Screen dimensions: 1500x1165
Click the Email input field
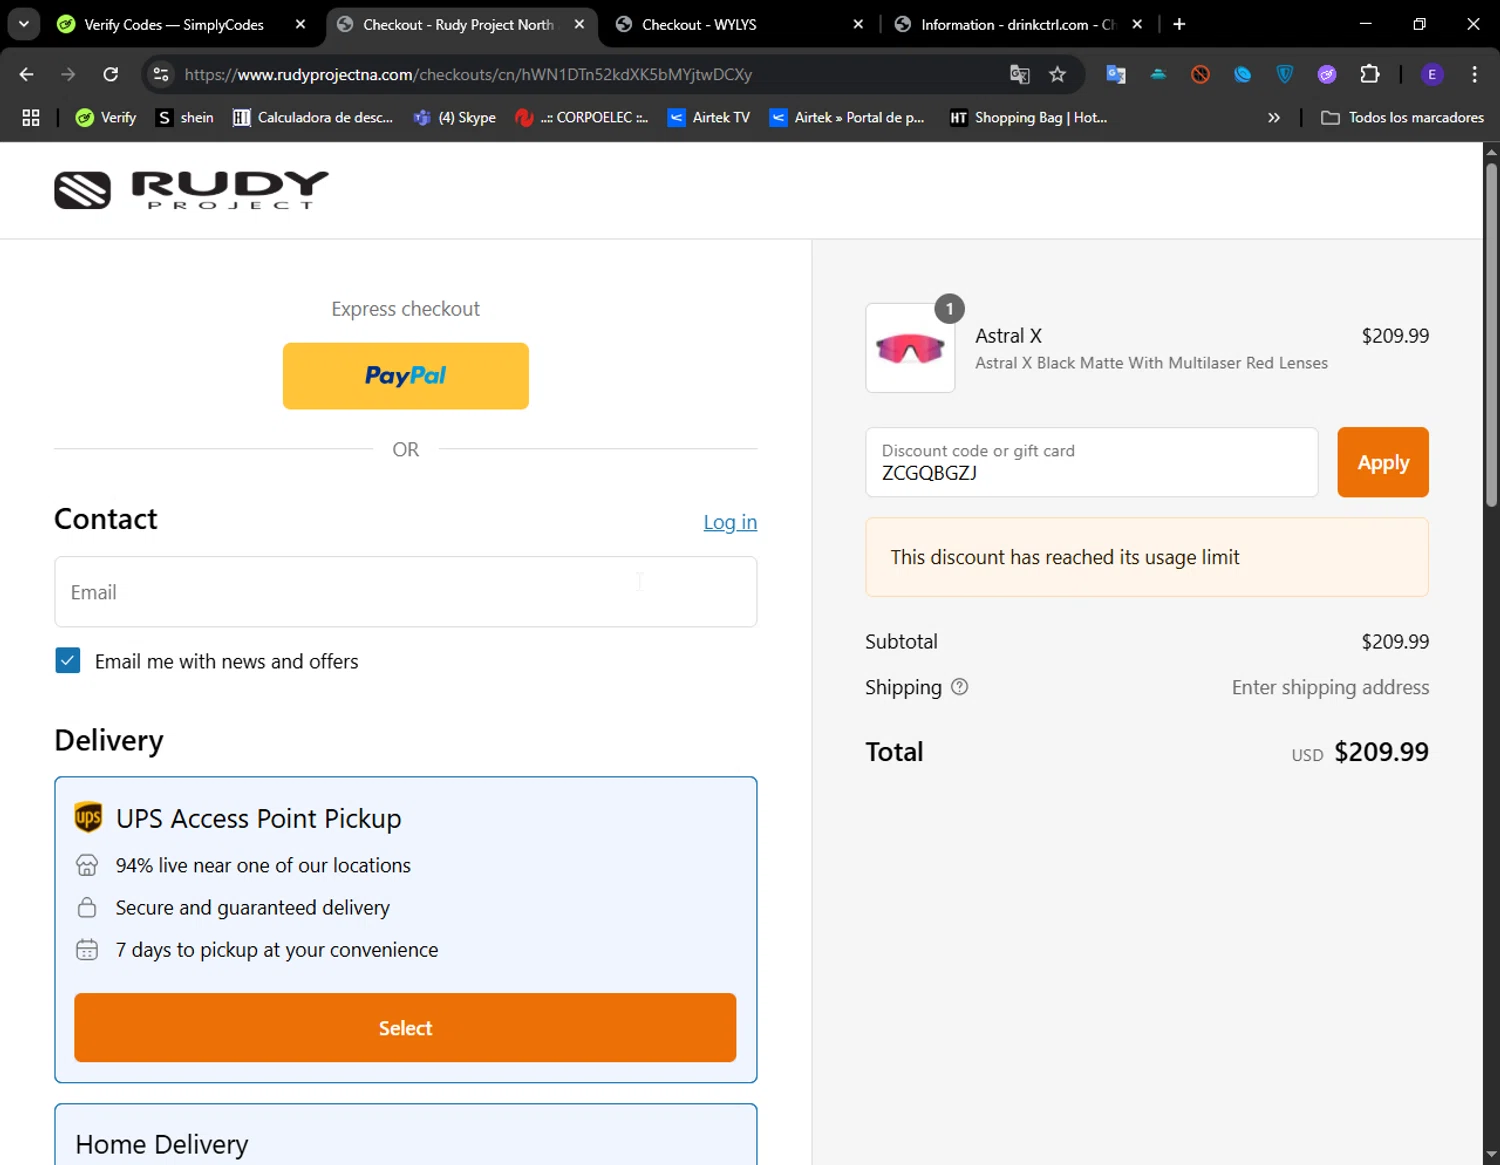(x=405, y=592)
